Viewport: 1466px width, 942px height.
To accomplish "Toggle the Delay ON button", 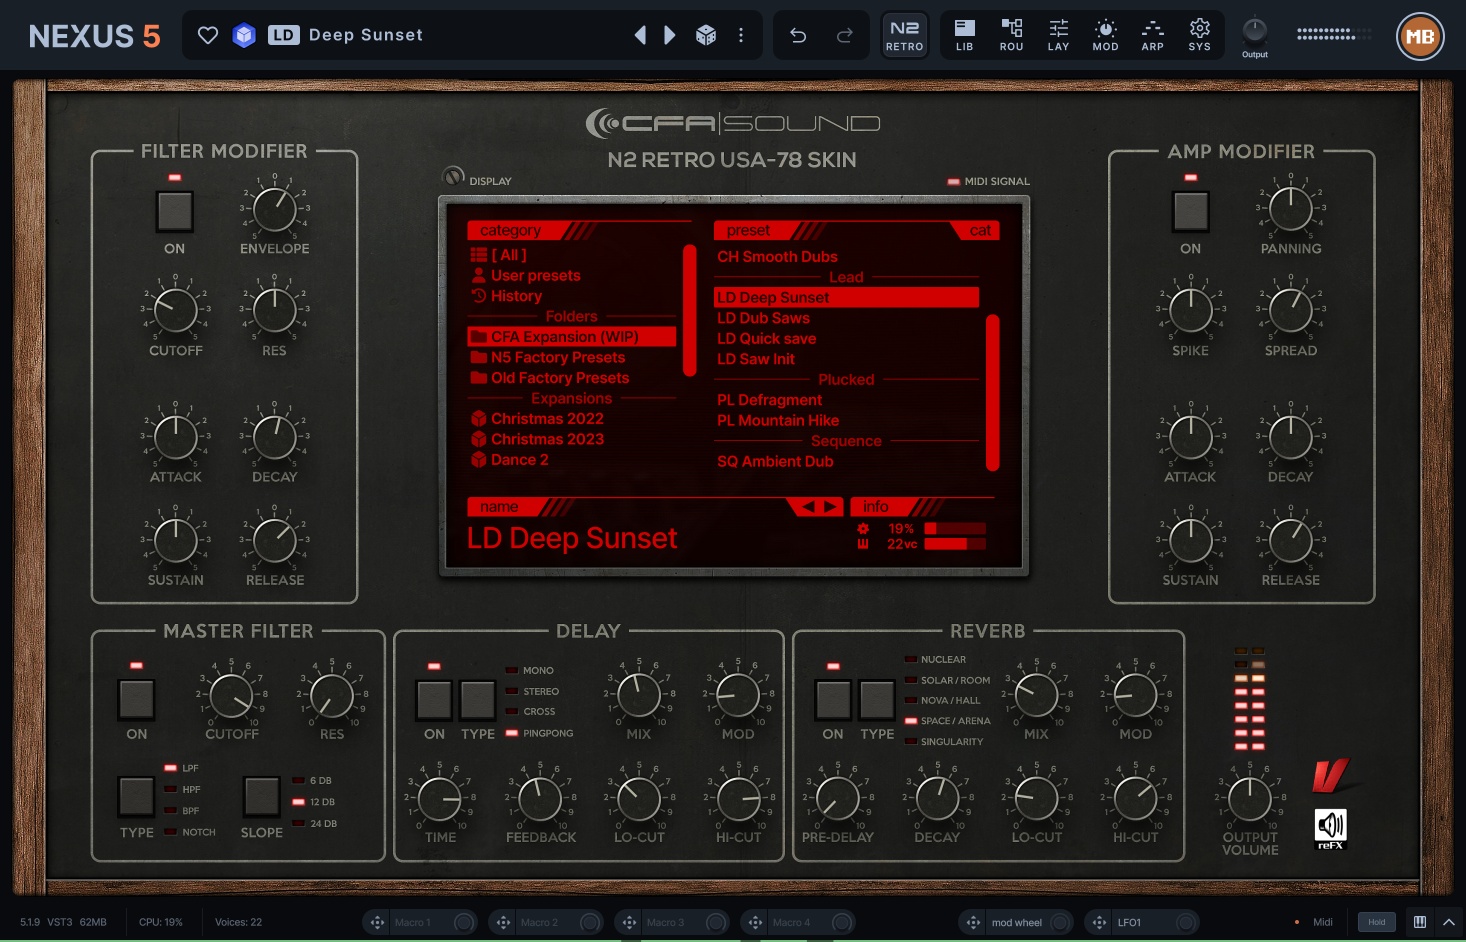I will 434,699.
